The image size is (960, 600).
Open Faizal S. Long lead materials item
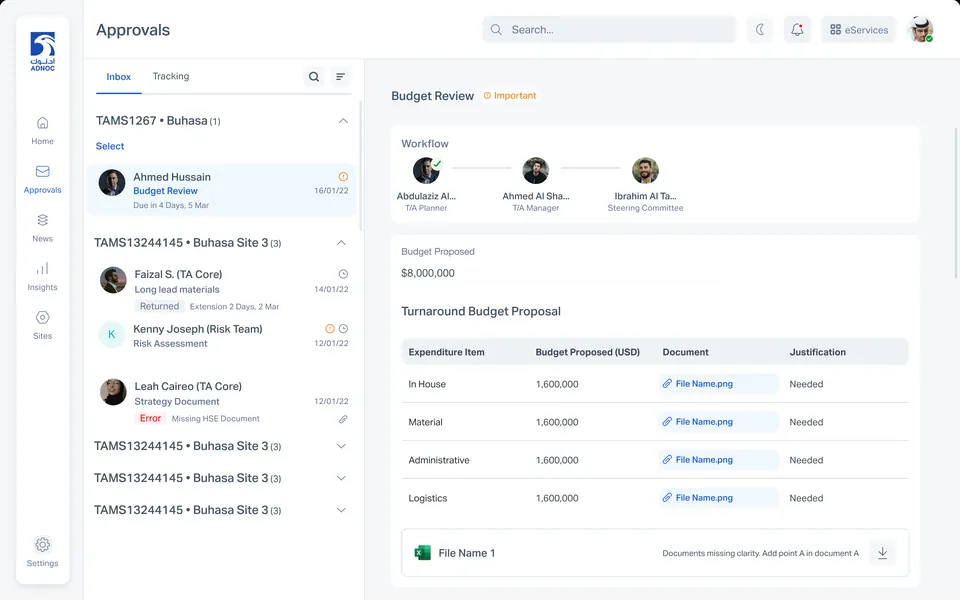(x=222, y=288)
